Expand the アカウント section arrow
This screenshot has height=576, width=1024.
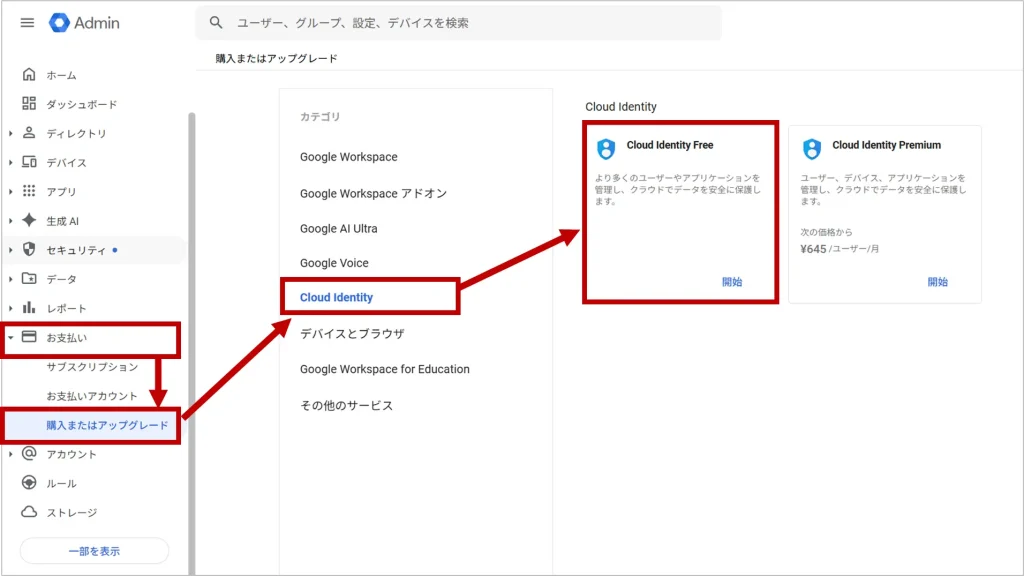point(11,454)
